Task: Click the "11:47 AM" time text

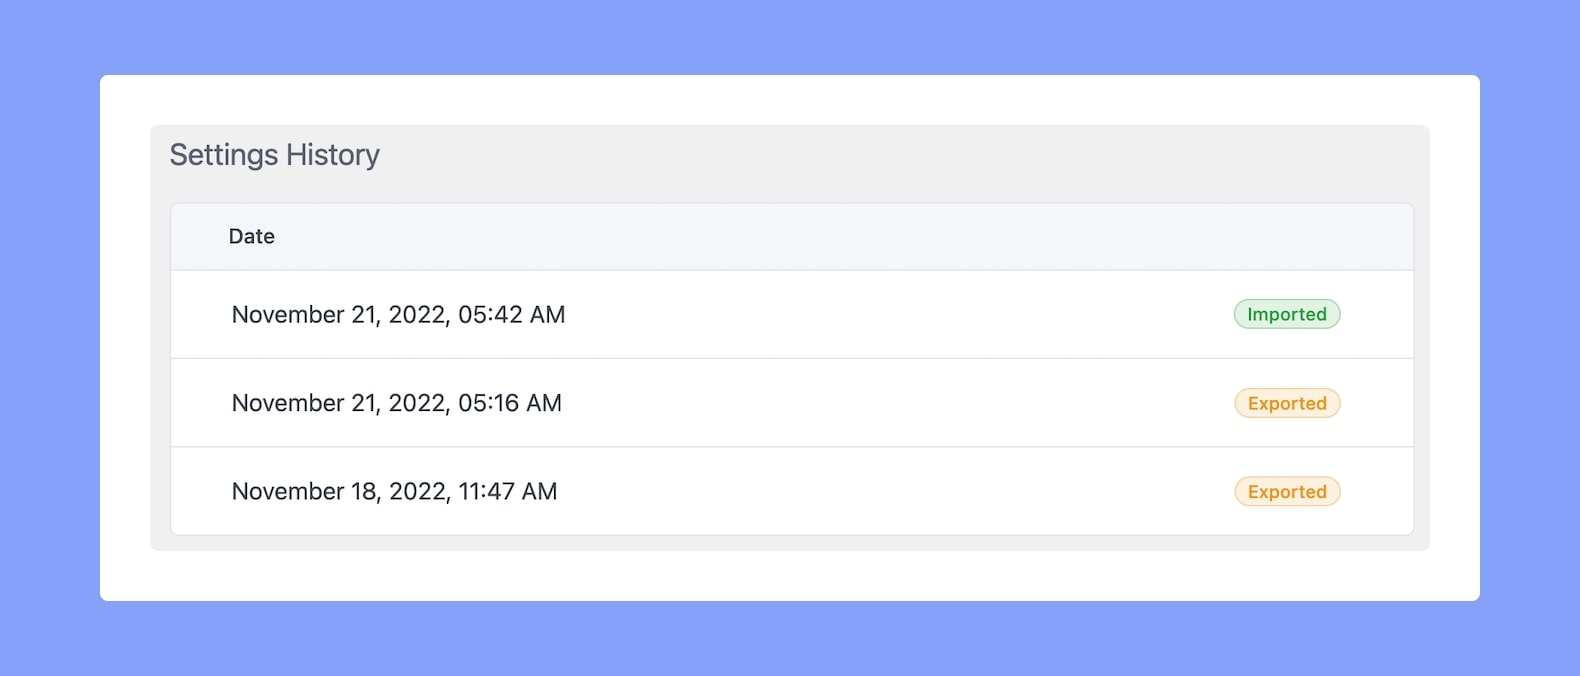Action: pos(508,491)
